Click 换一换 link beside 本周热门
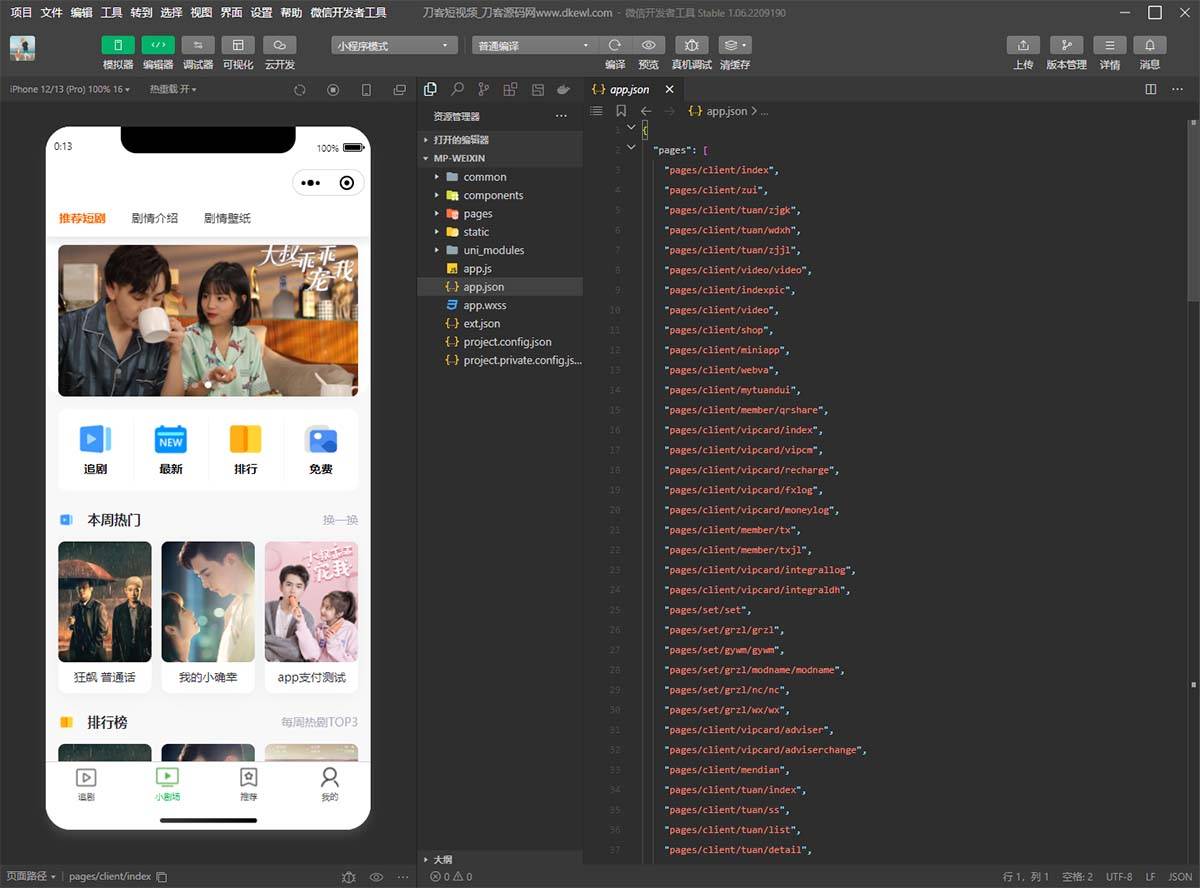Screen dimensions: 1200x888 click(x=340, y=520)
